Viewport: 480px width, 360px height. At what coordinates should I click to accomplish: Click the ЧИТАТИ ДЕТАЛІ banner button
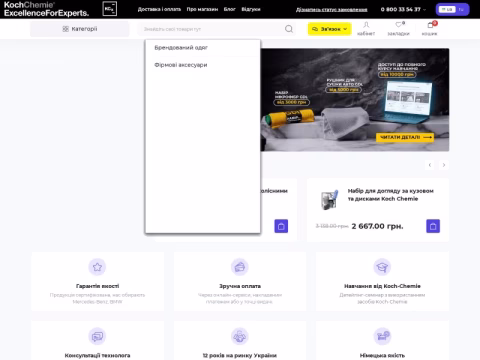point(405,137)
